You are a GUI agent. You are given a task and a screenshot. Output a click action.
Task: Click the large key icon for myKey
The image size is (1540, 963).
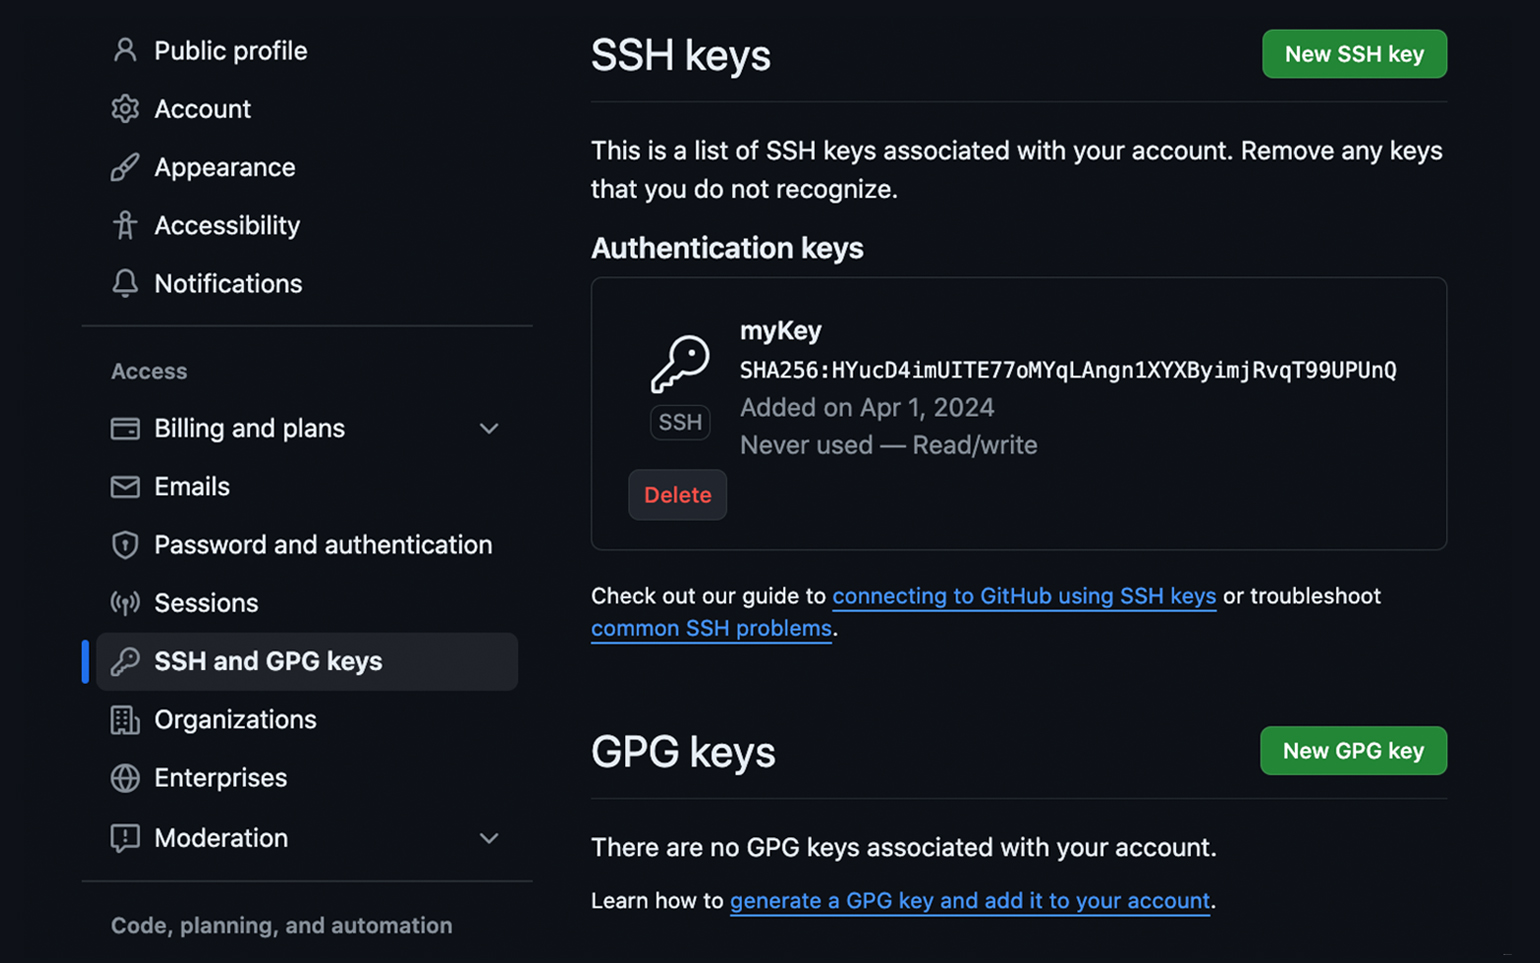680,364
